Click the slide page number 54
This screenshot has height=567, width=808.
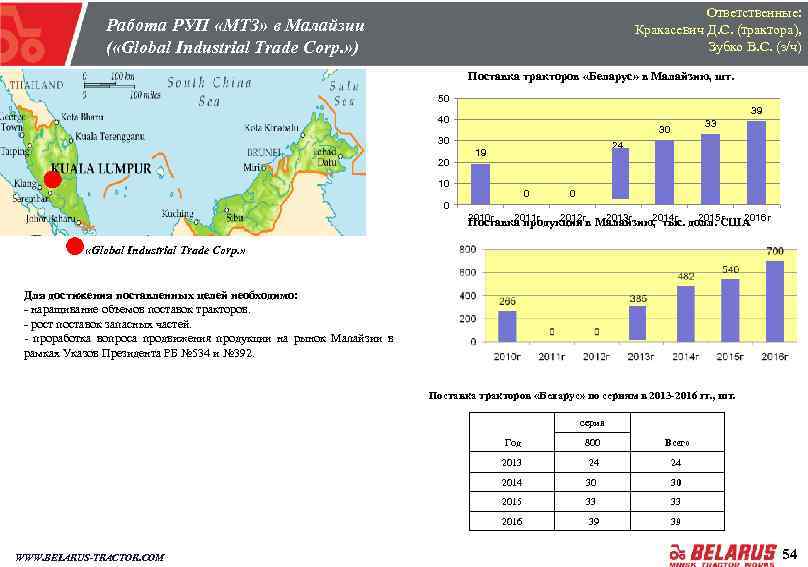point(789,554)
